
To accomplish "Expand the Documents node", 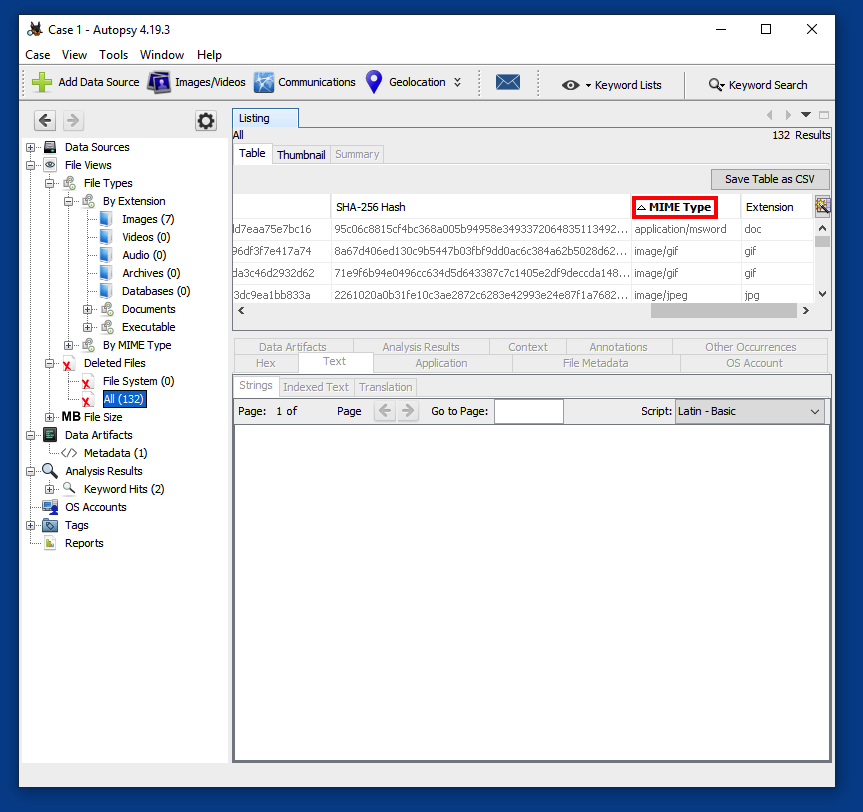I will pos(88,309).
